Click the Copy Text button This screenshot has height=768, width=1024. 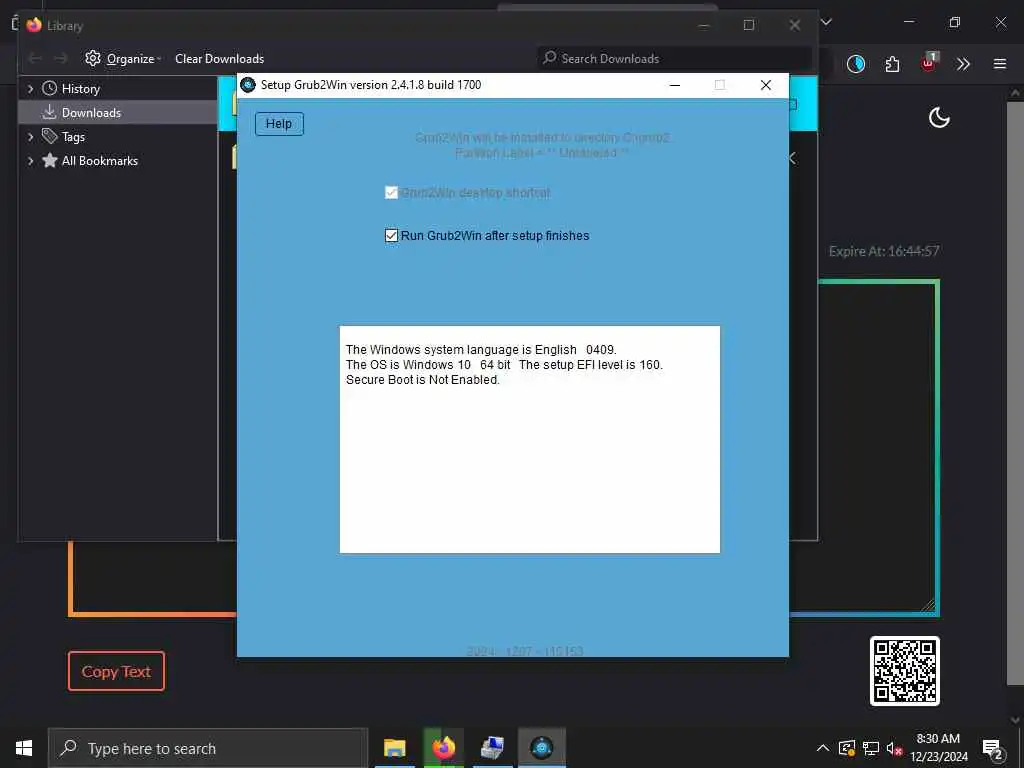click(116, 671)
